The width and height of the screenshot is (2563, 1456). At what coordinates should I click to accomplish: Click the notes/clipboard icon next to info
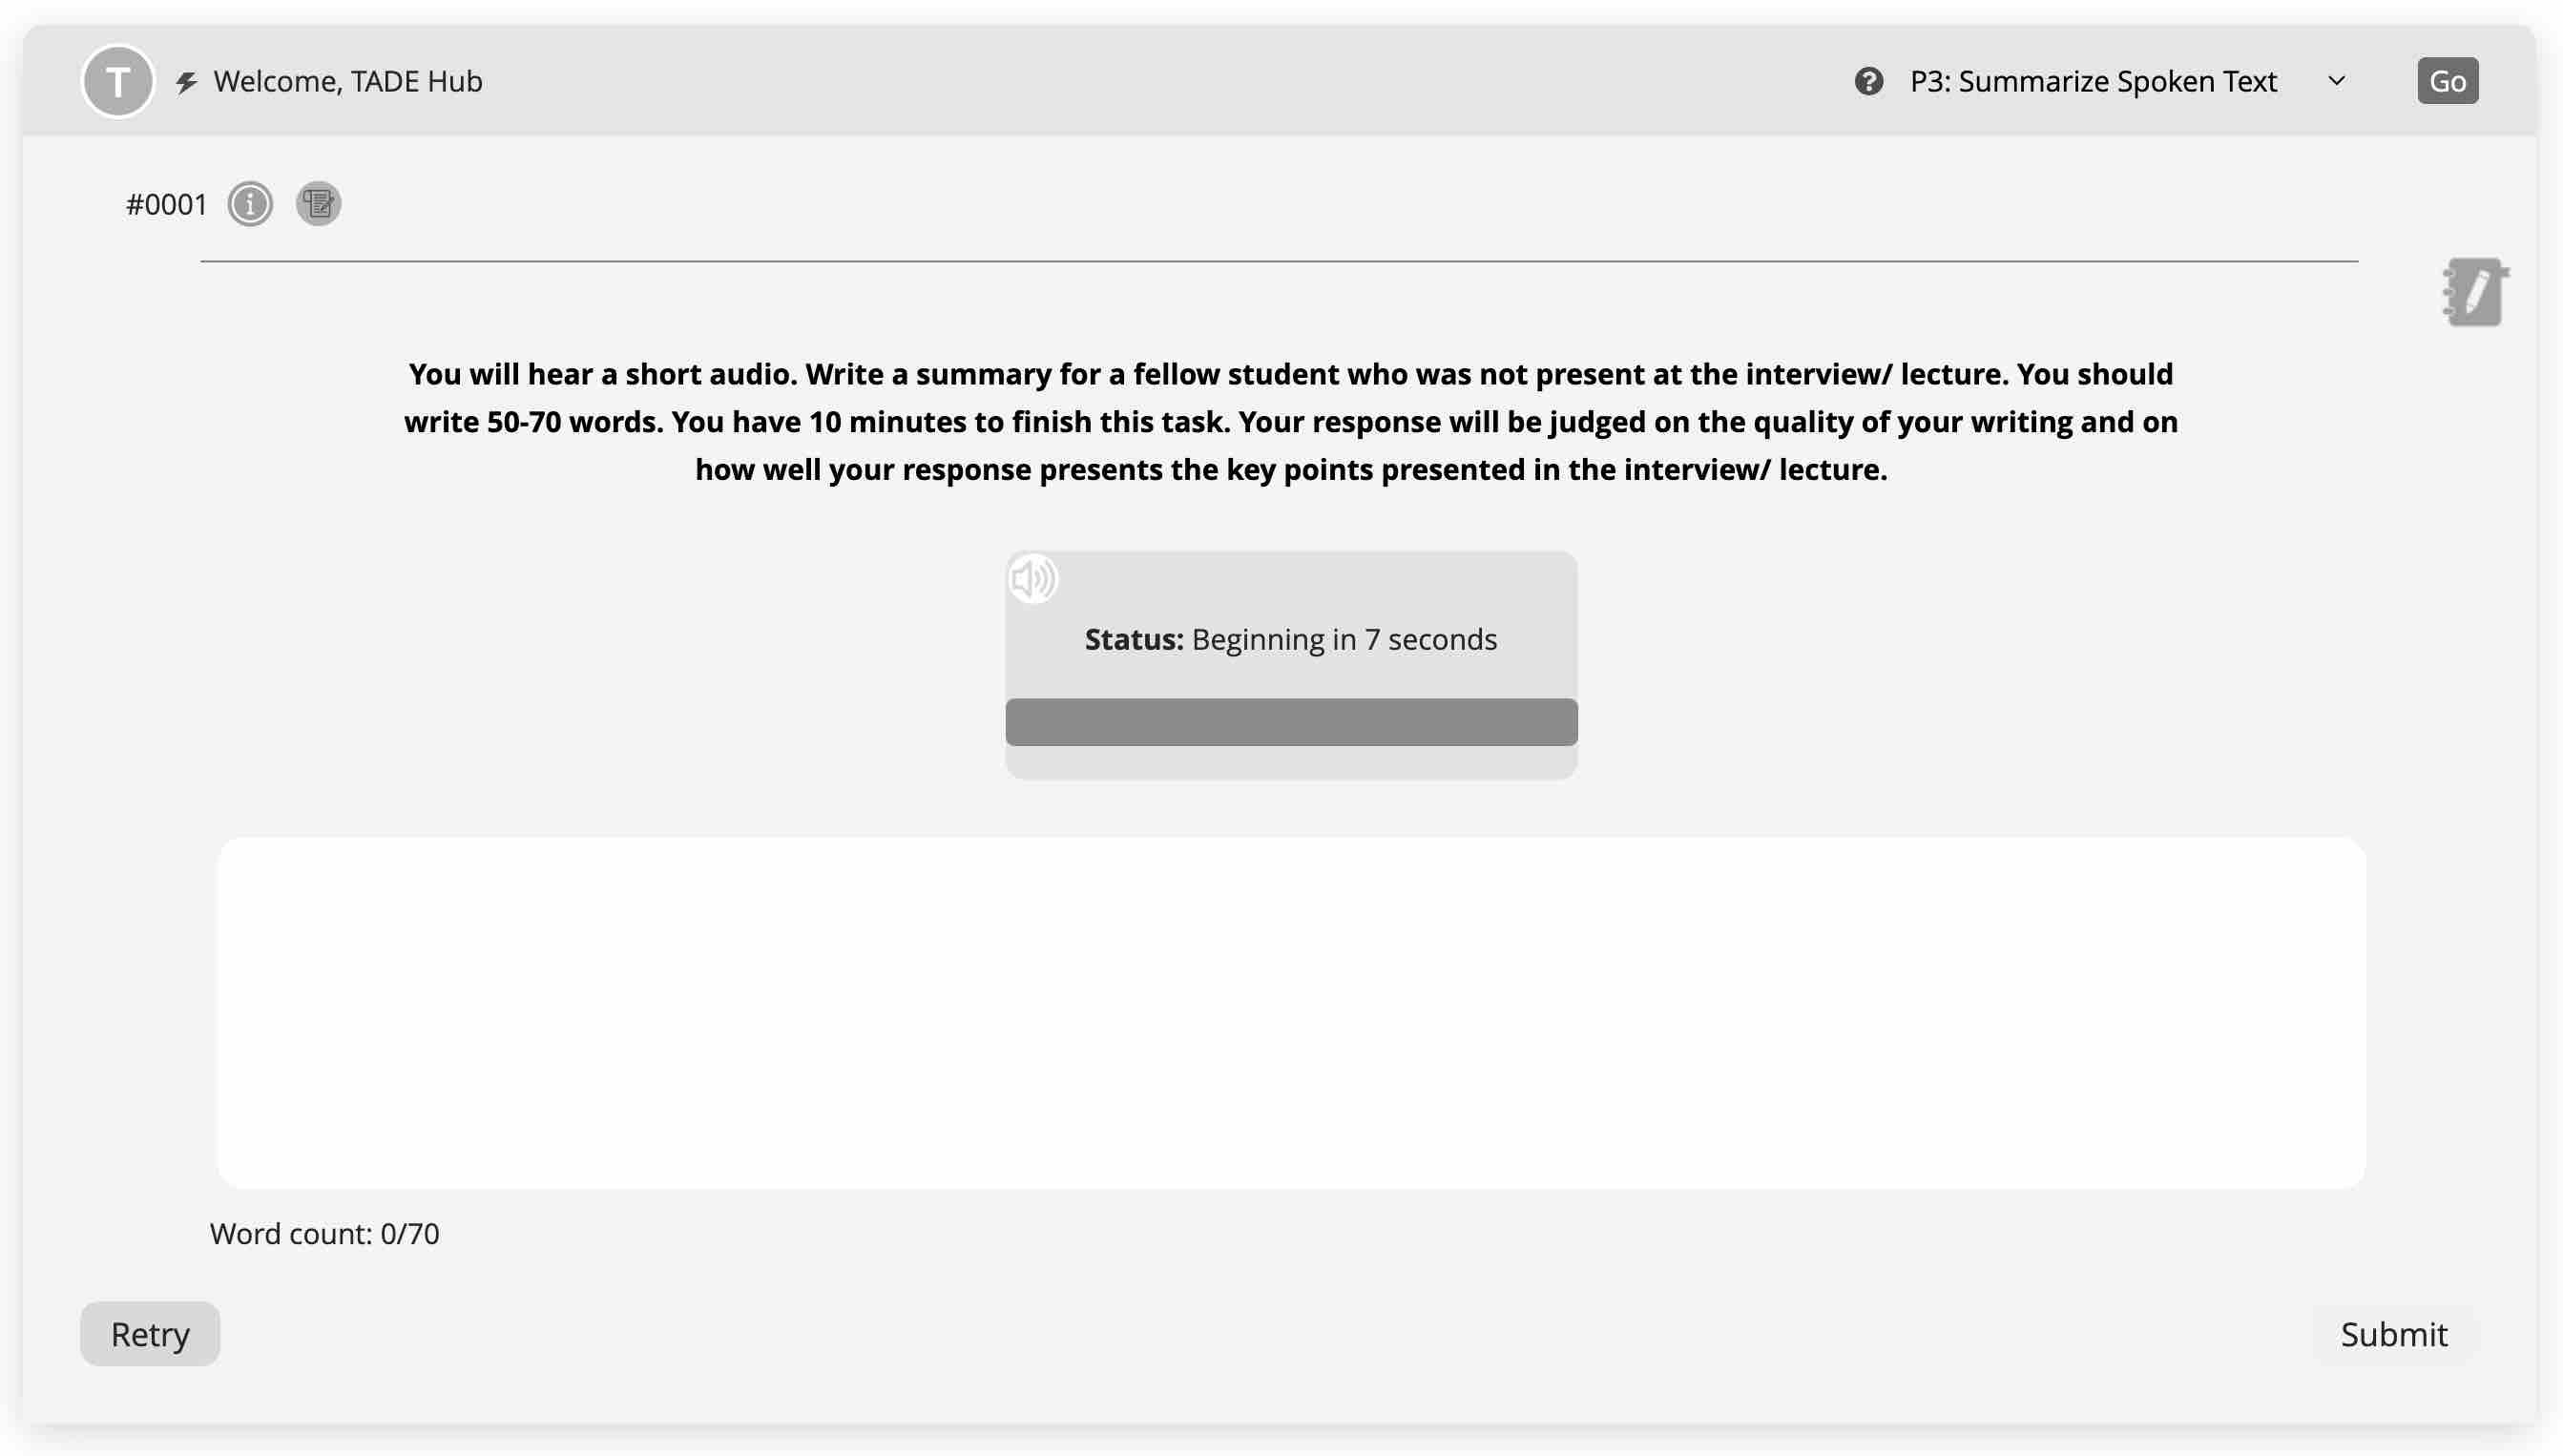click(319, 202)
